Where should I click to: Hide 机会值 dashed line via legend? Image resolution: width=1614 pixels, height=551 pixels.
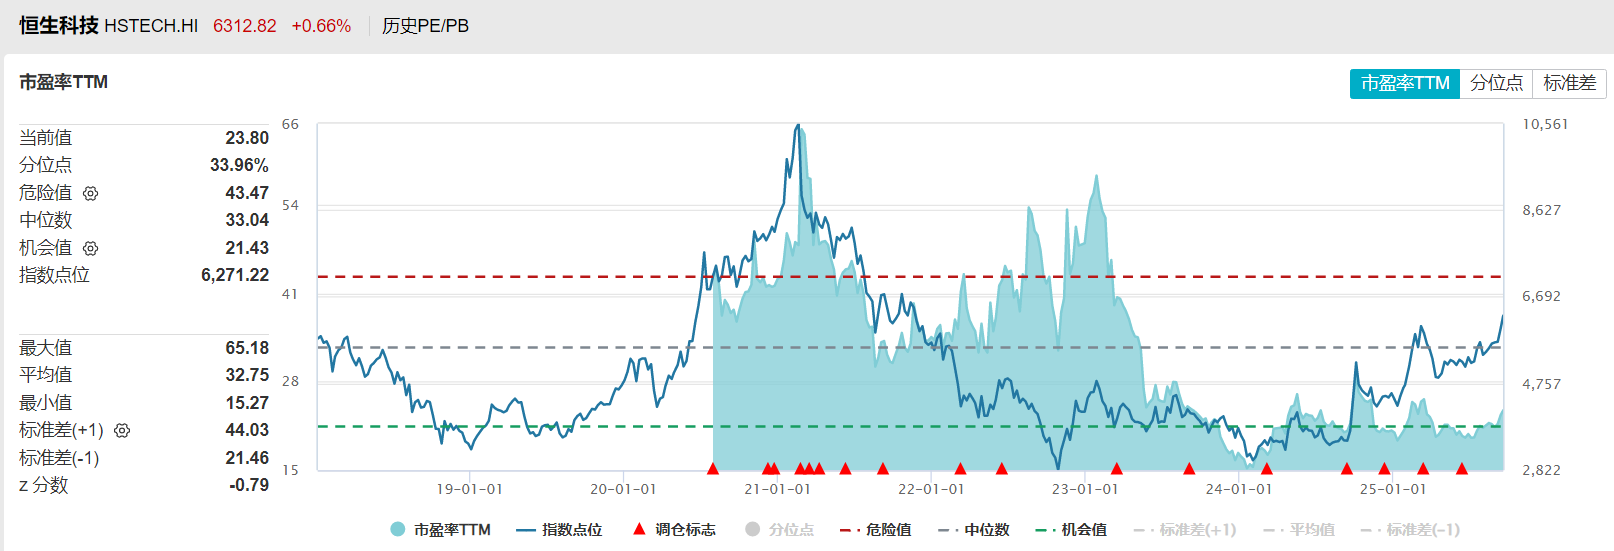coord(1071,530)
